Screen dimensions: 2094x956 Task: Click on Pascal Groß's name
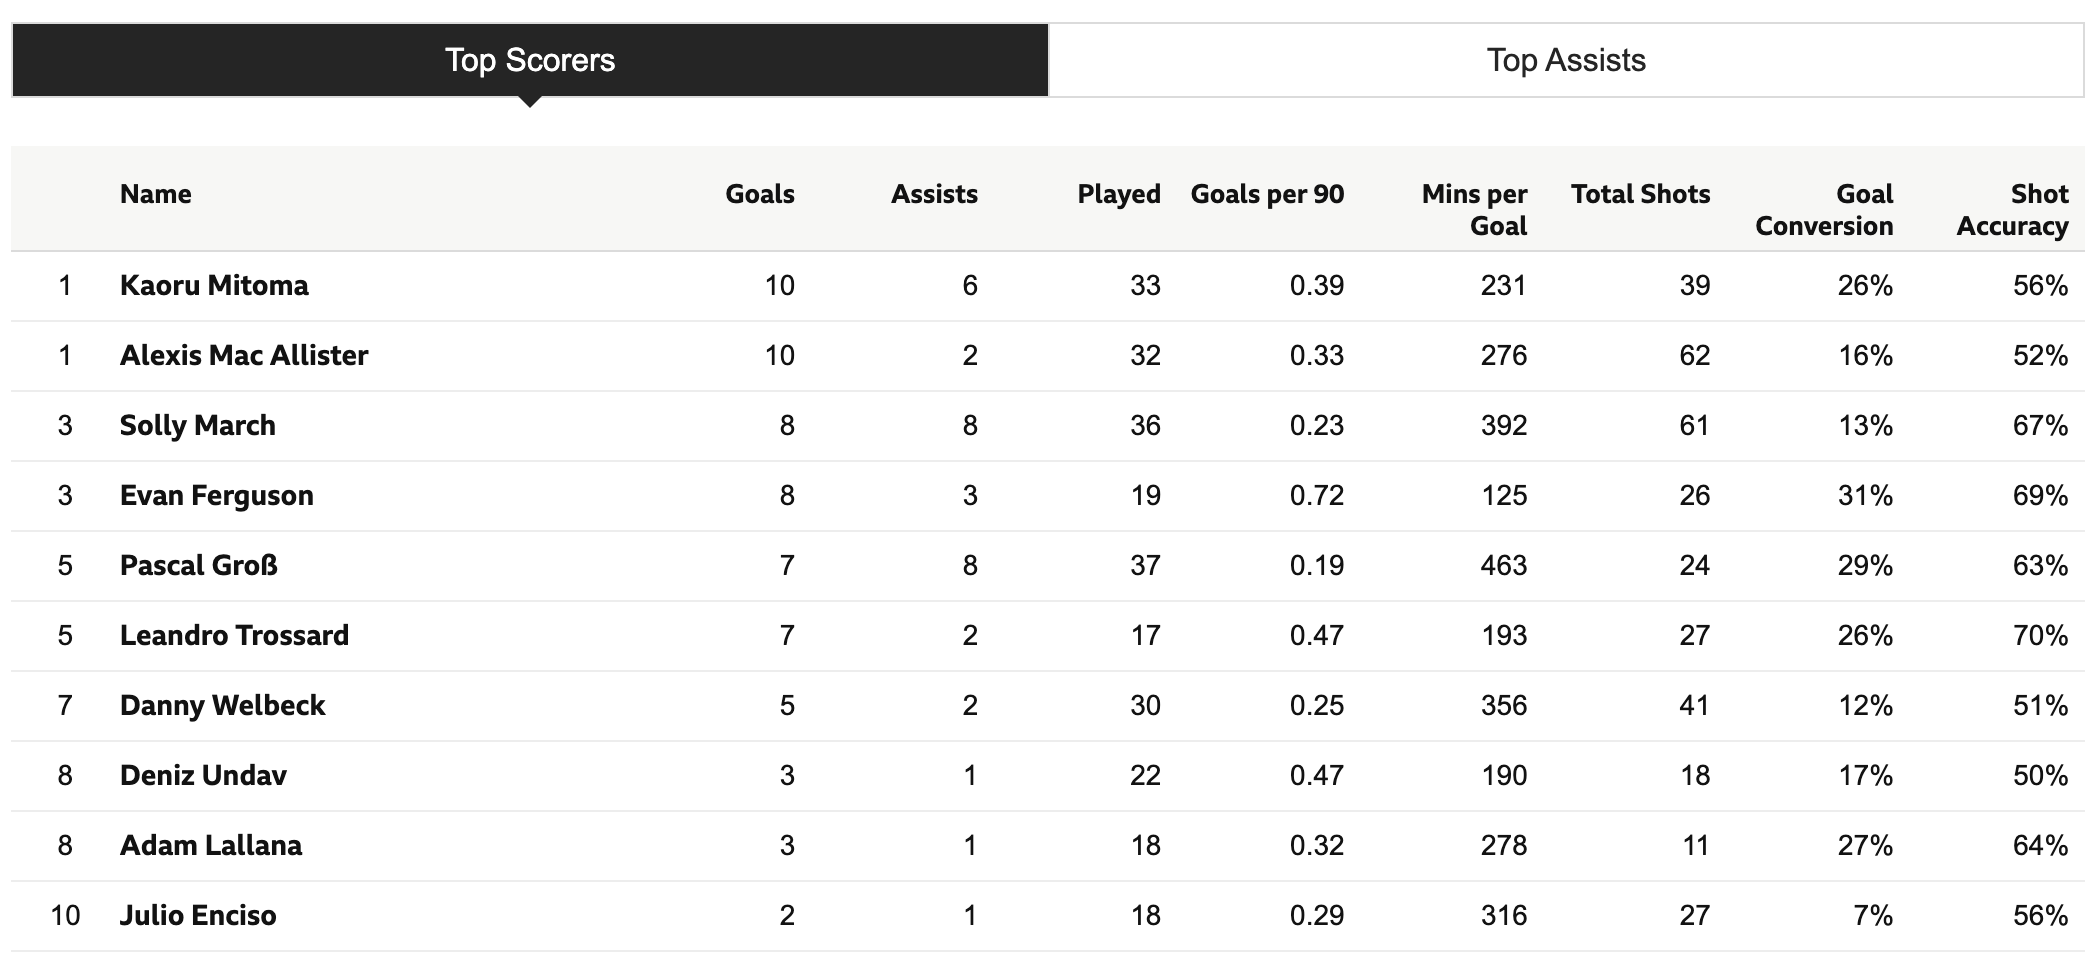point(199,566)
